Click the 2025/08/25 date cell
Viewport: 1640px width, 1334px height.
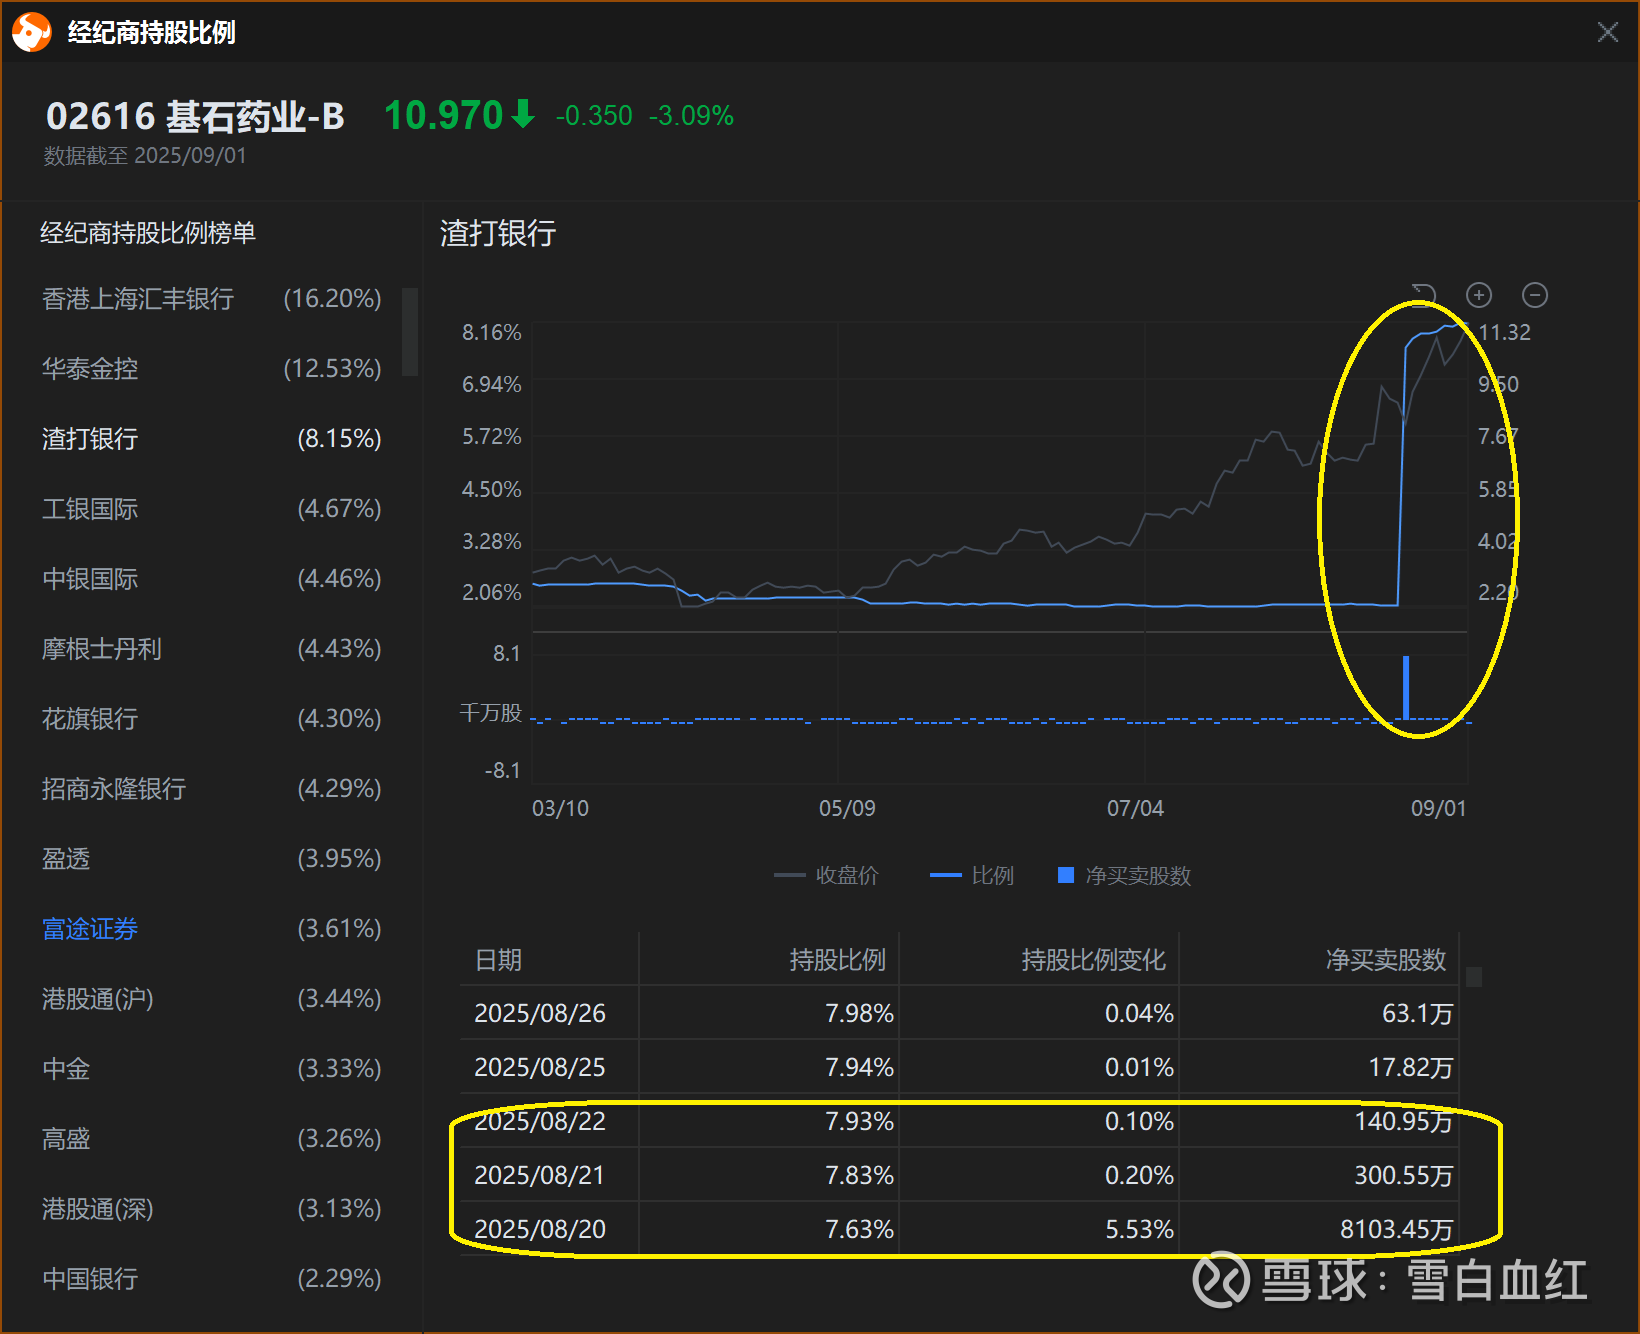540,1067
